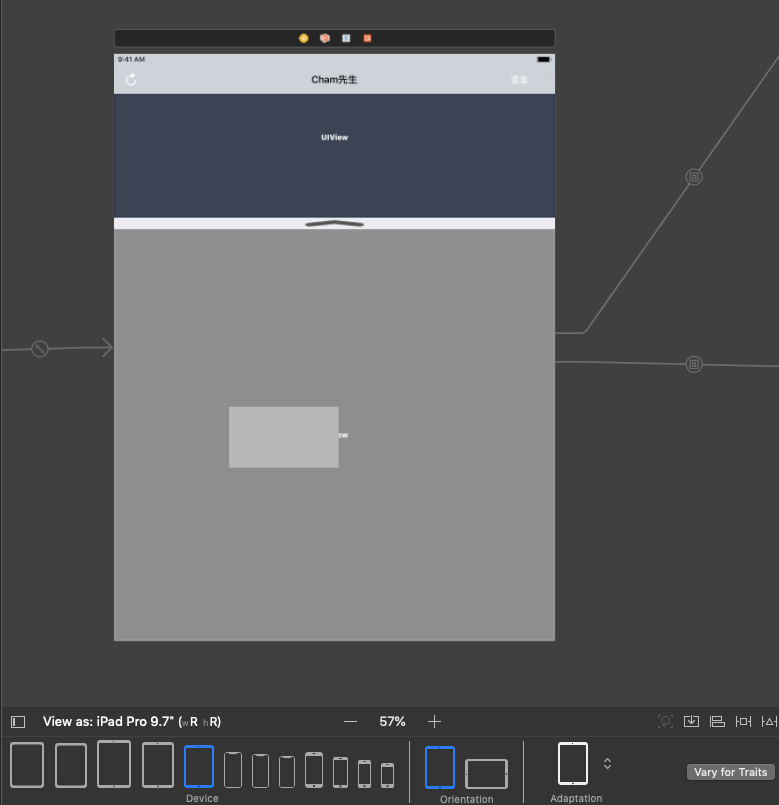Click the 退室 bar button in navigation bar
This screenshot has width=779, height=805.
(x=519, y=80)
